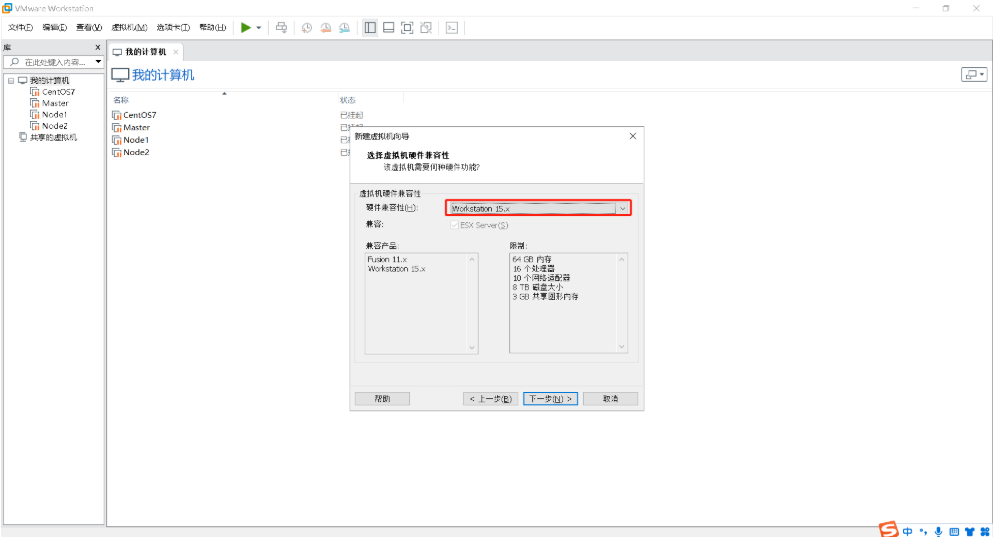This screenshot has height=537, width=996.
Task: Open the library search dropdown arrow
Action: [x=98, y=62]
